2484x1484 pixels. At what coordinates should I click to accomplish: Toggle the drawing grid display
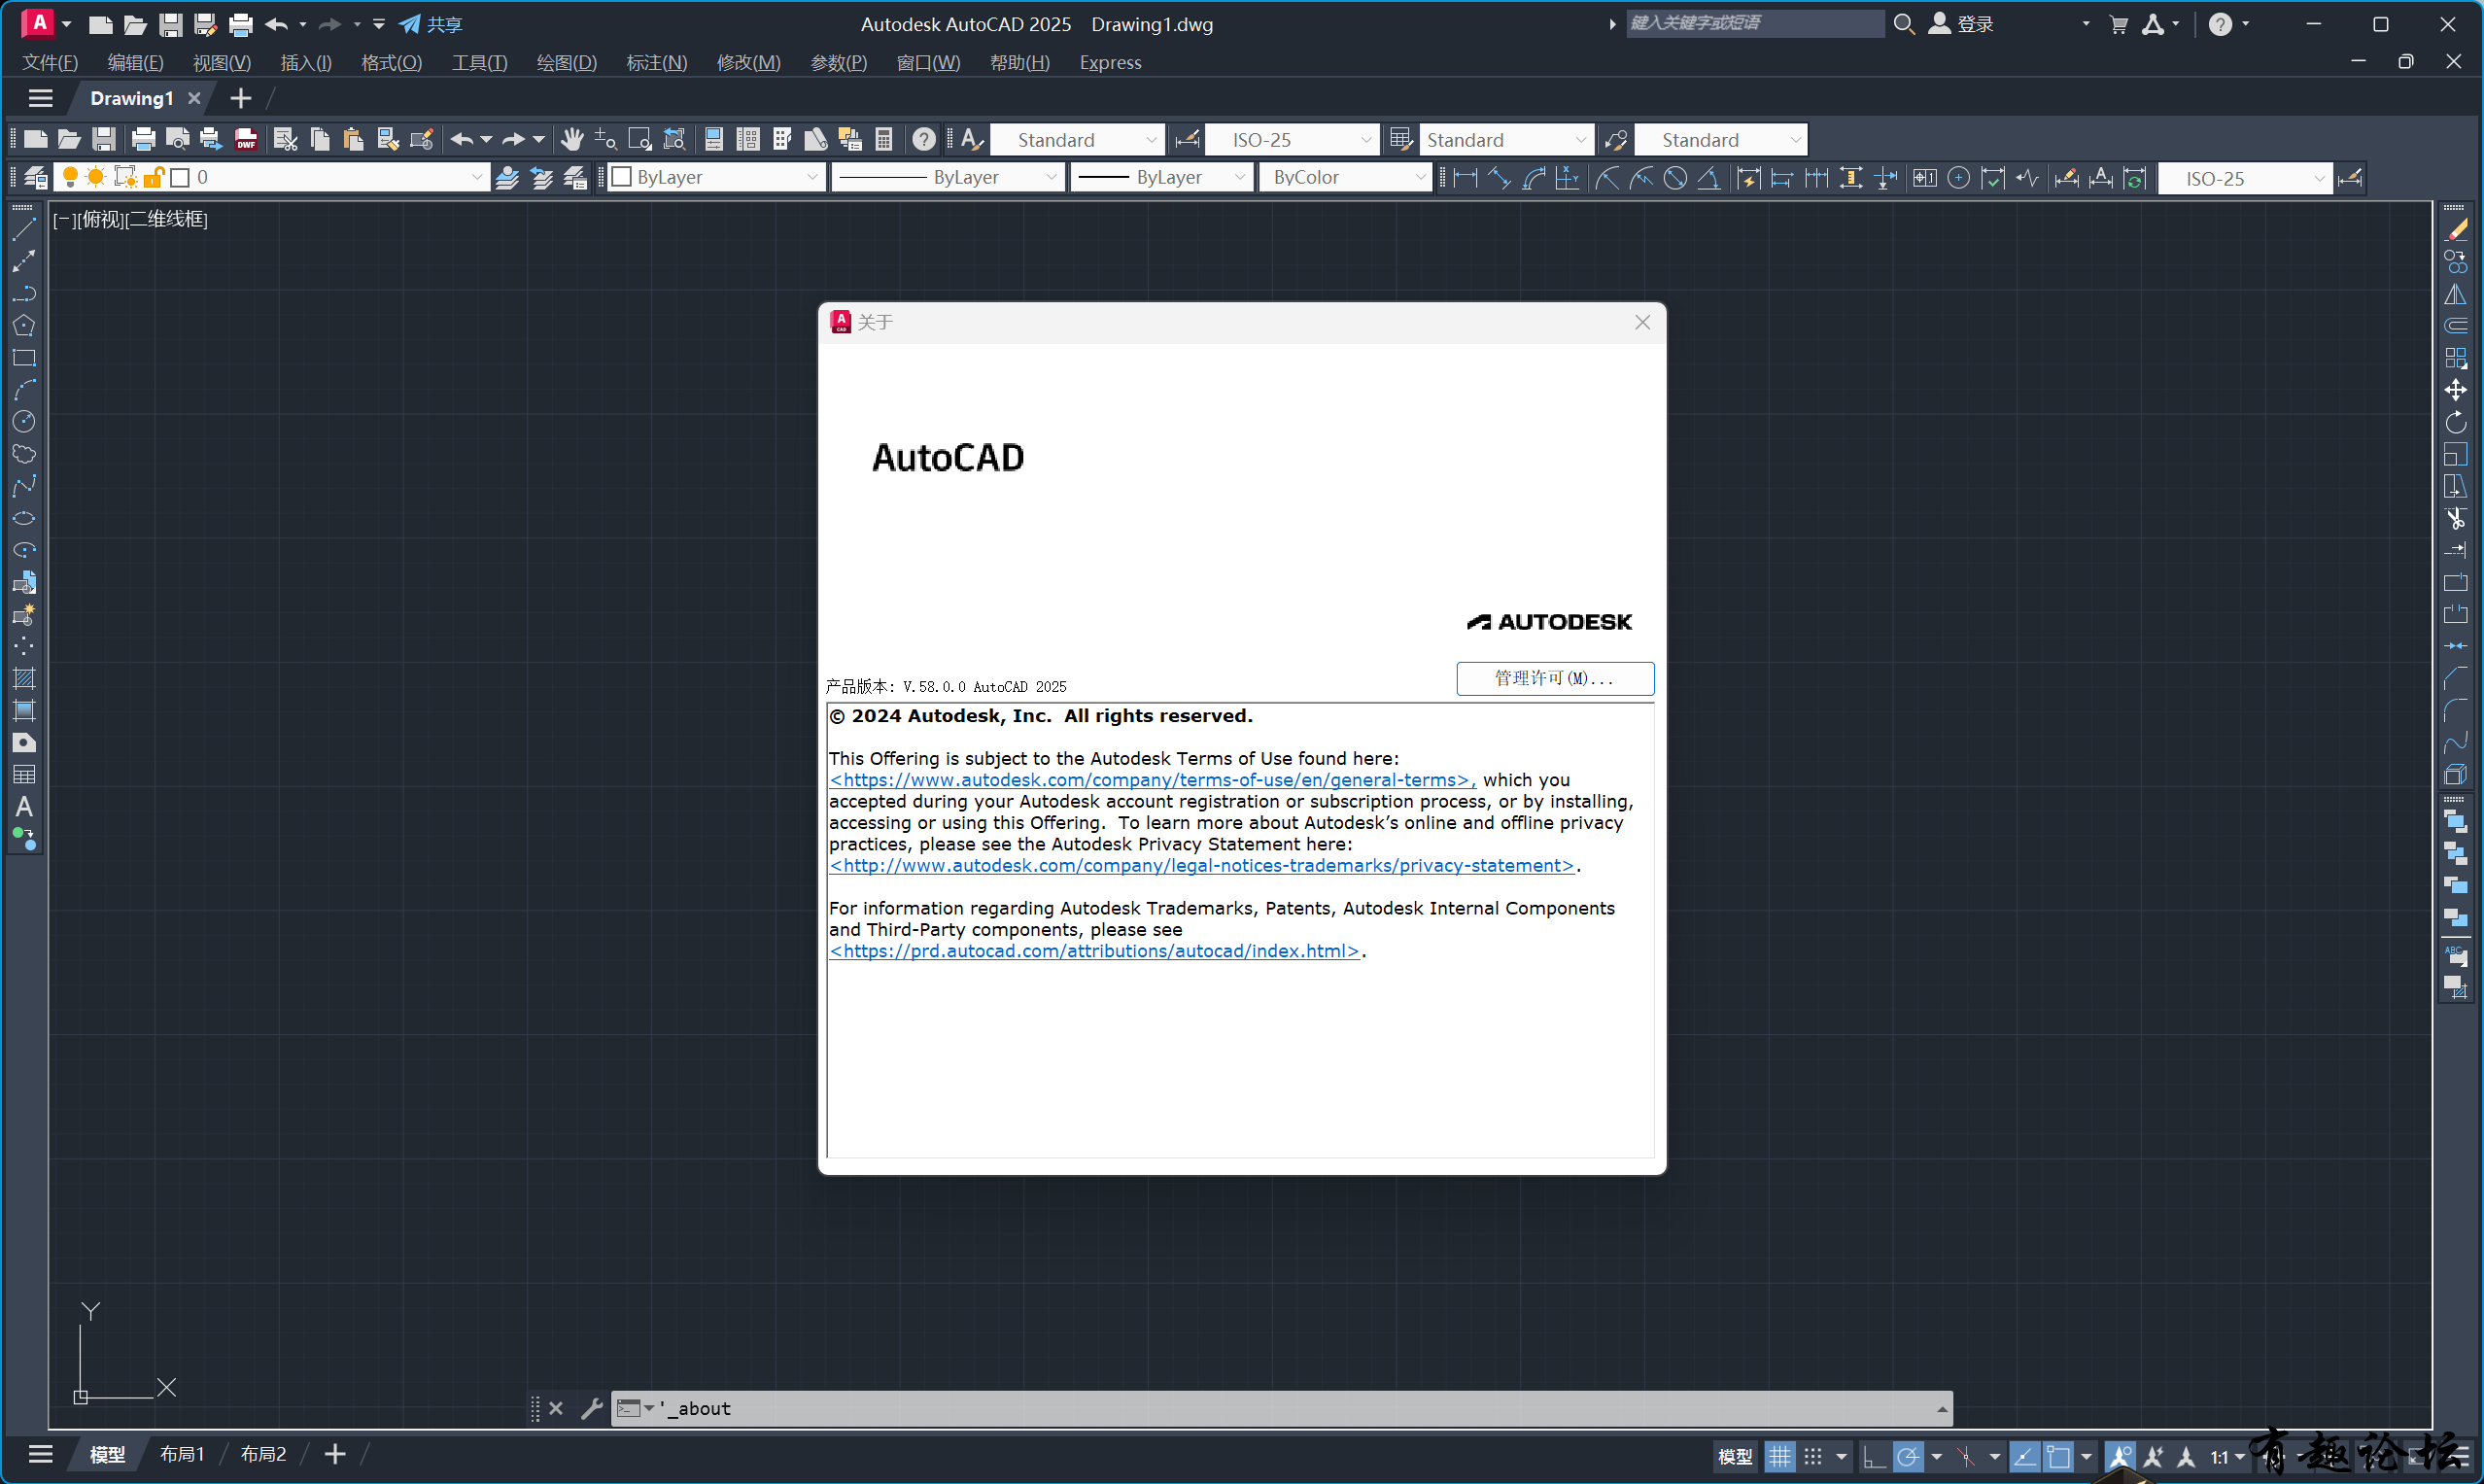click(1780, 1456)
